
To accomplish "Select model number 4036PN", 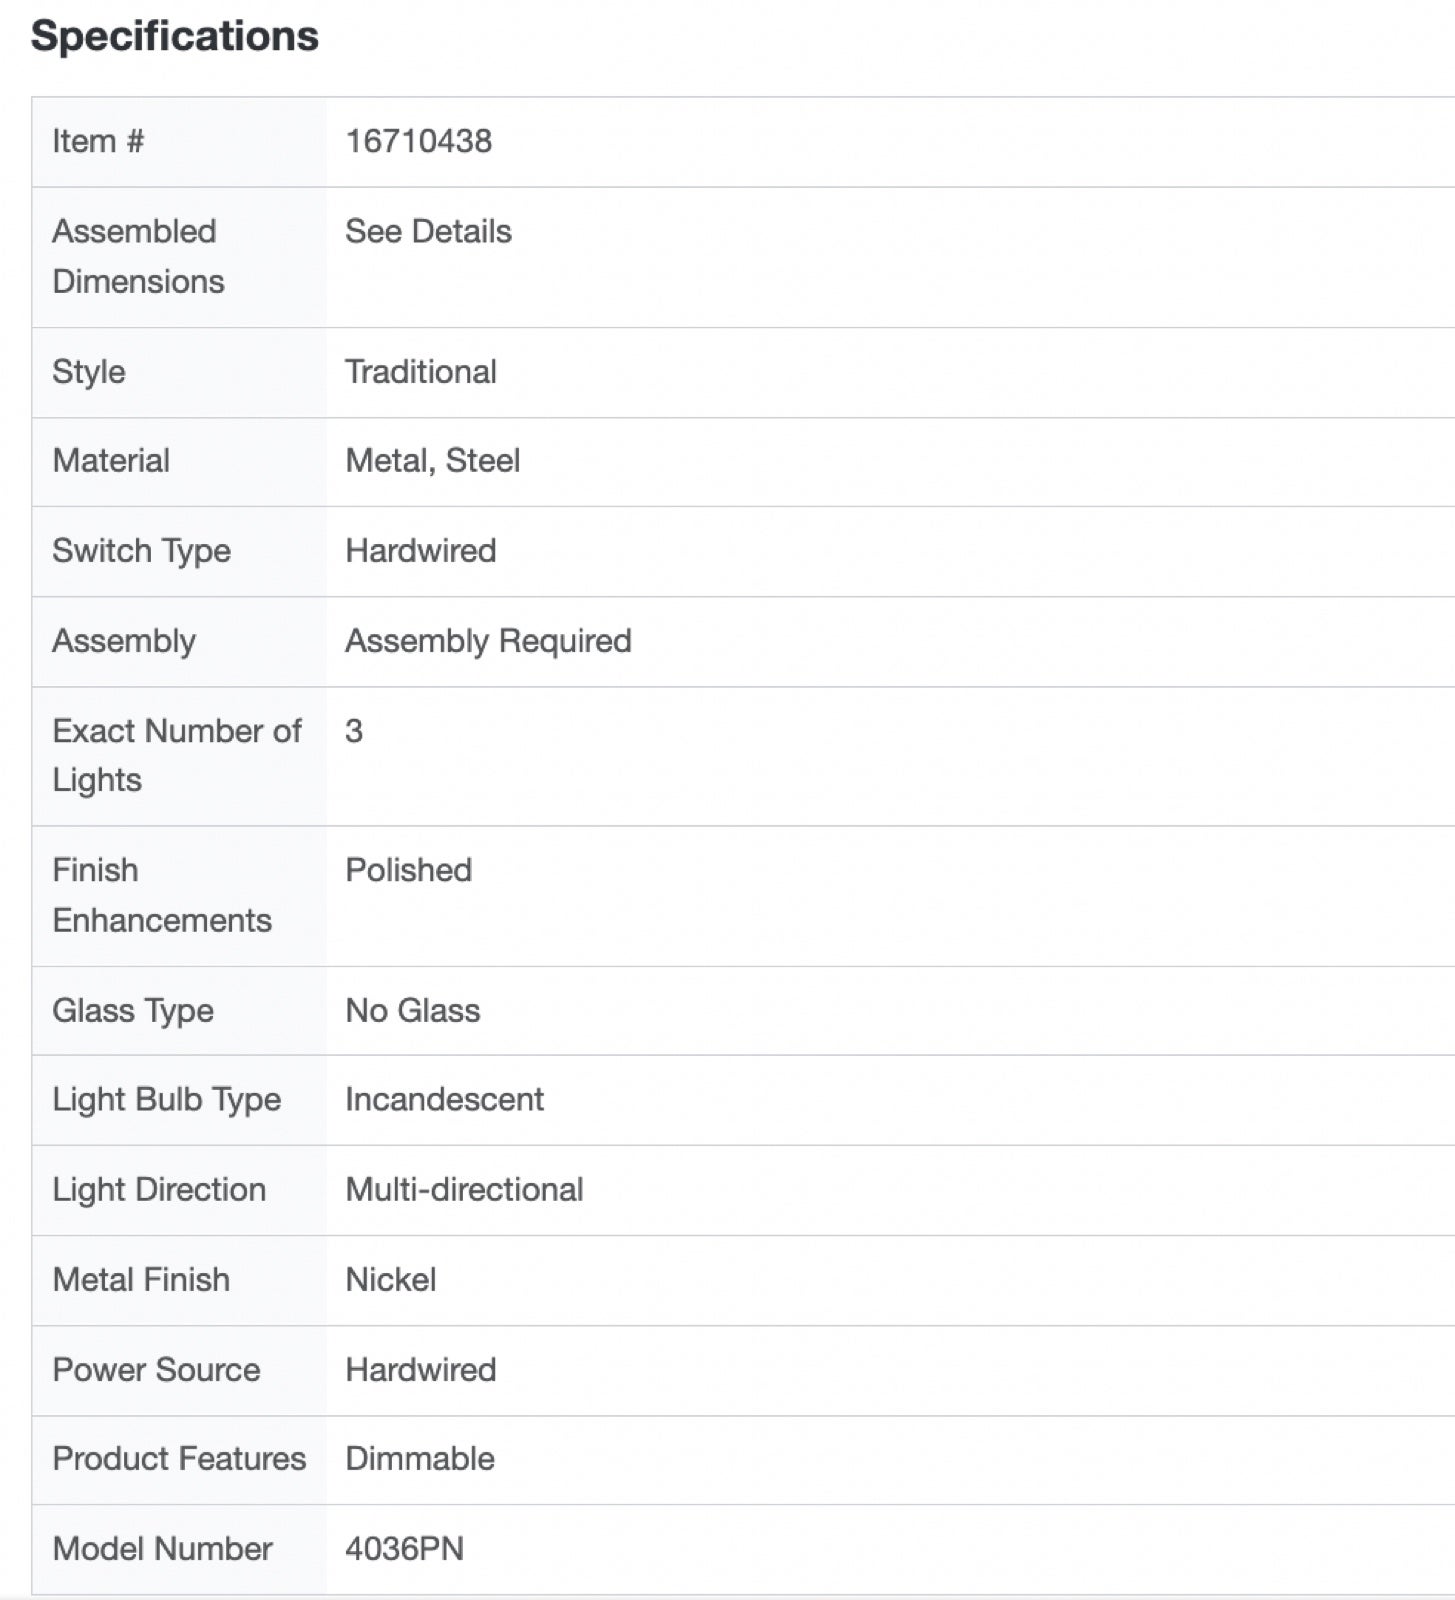I will (404, 1549).
